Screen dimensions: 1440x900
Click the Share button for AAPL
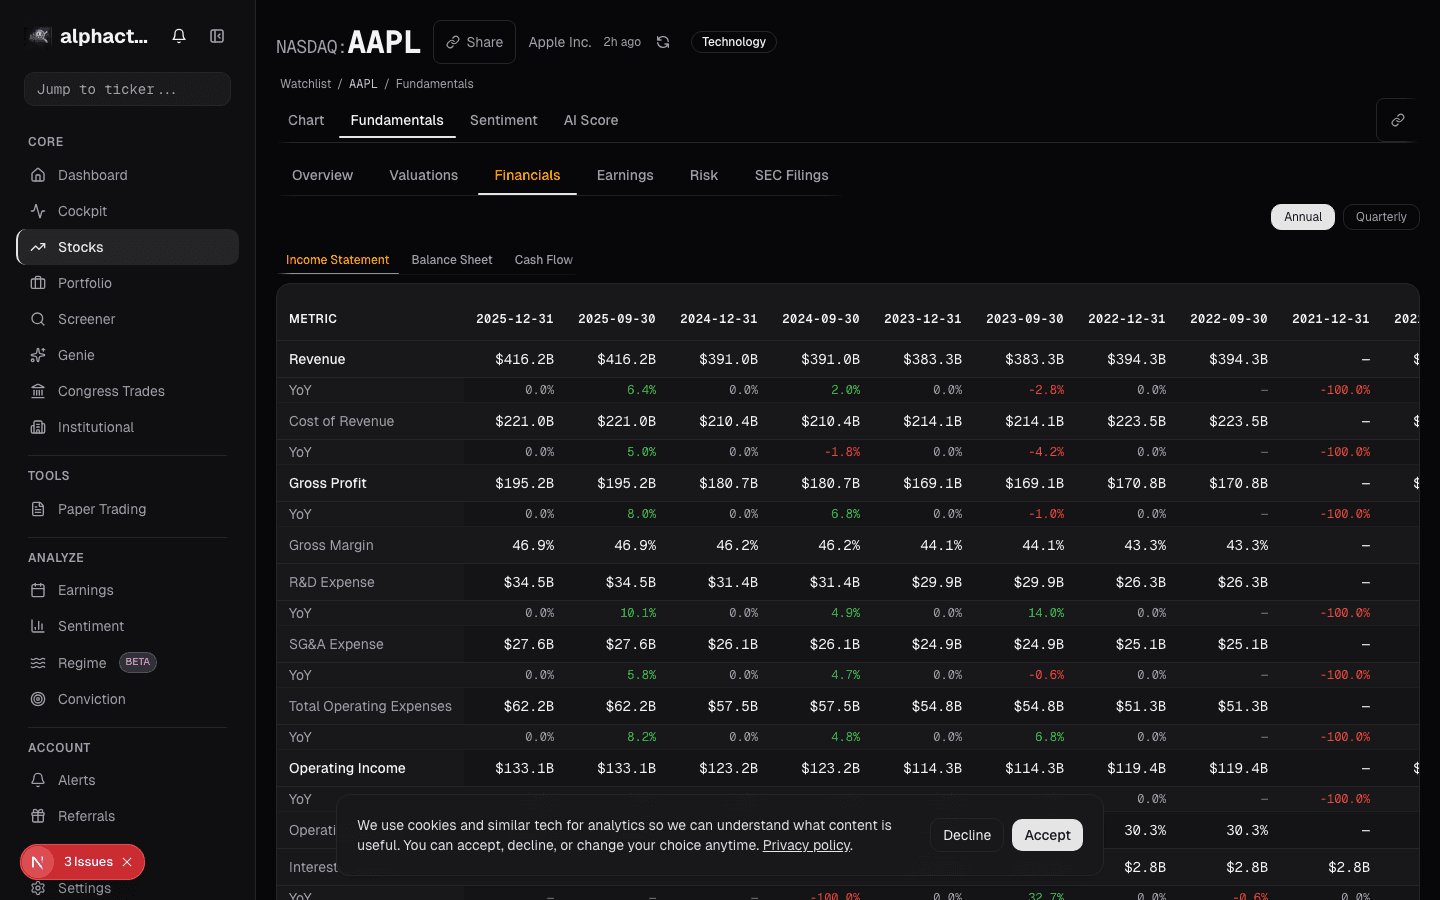pos(474,42)
